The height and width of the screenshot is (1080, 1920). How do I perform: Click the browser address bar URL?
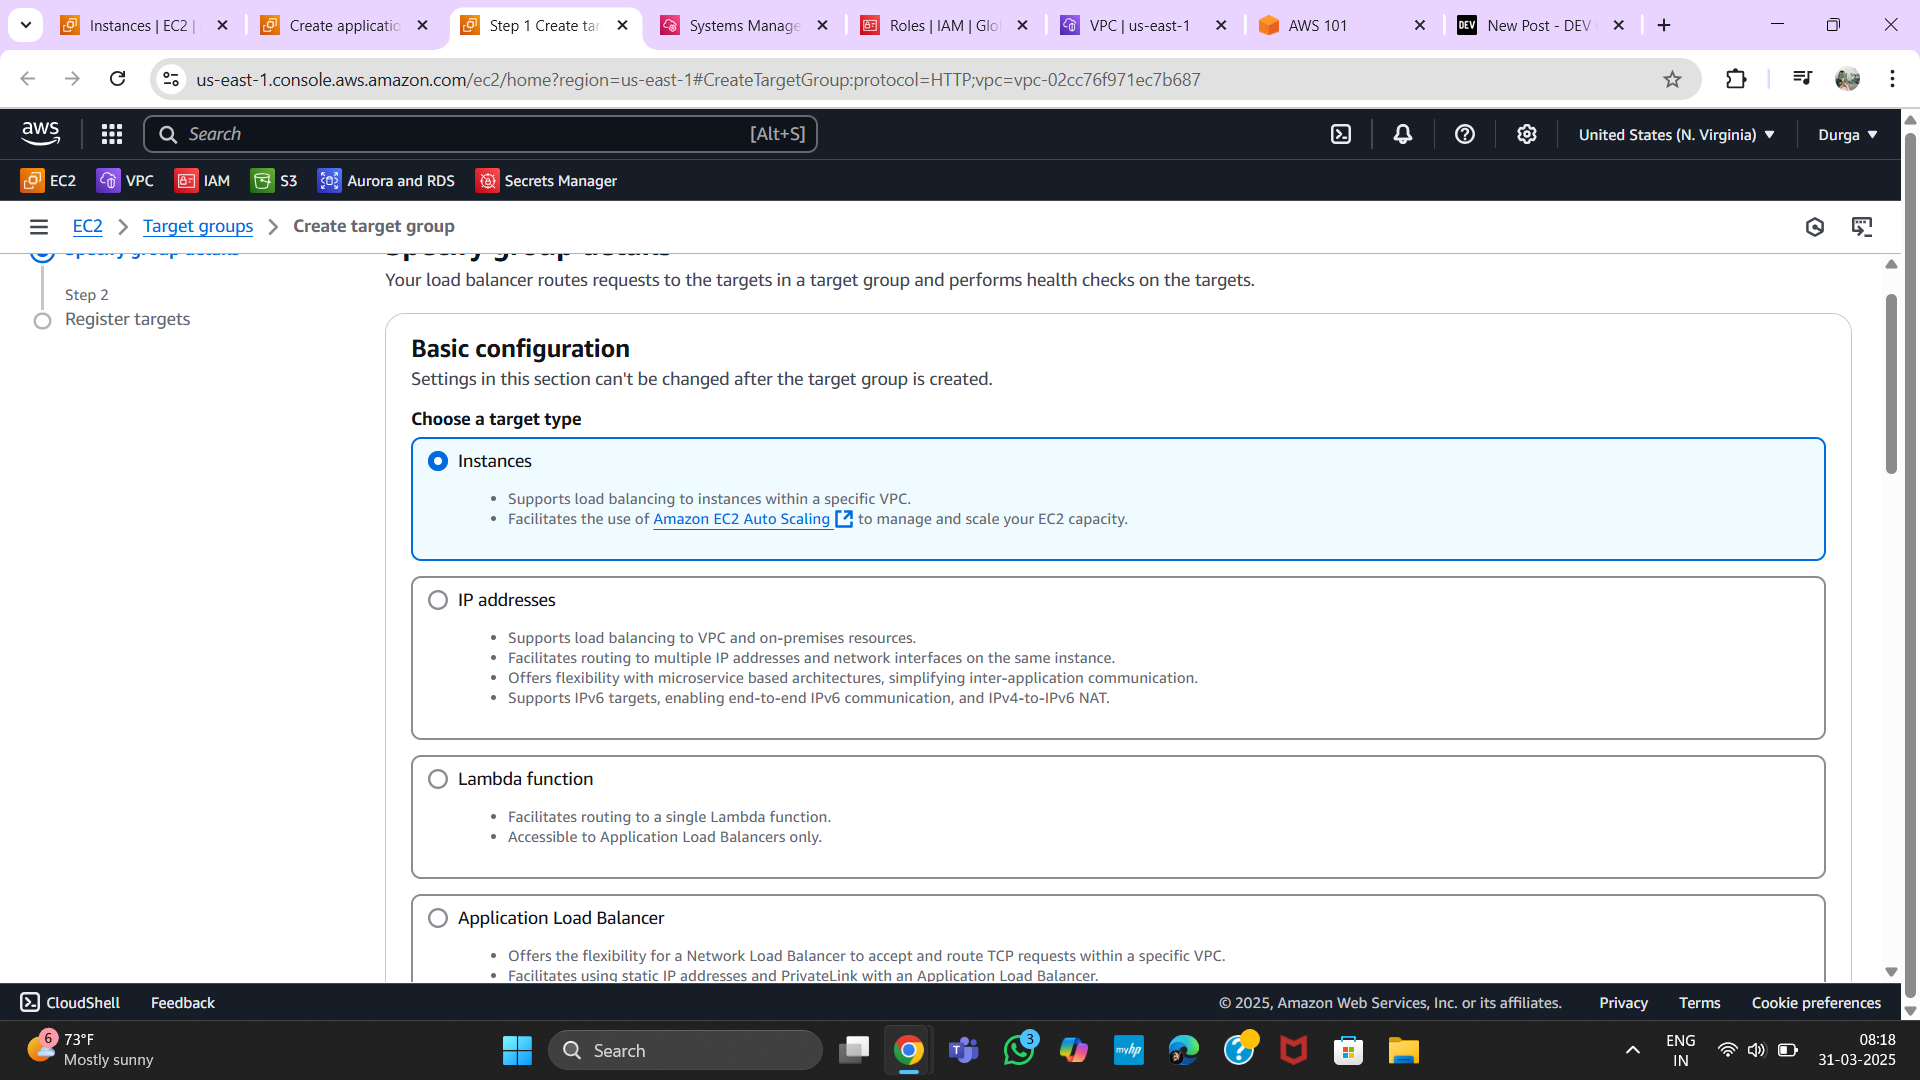coord(698,79)
